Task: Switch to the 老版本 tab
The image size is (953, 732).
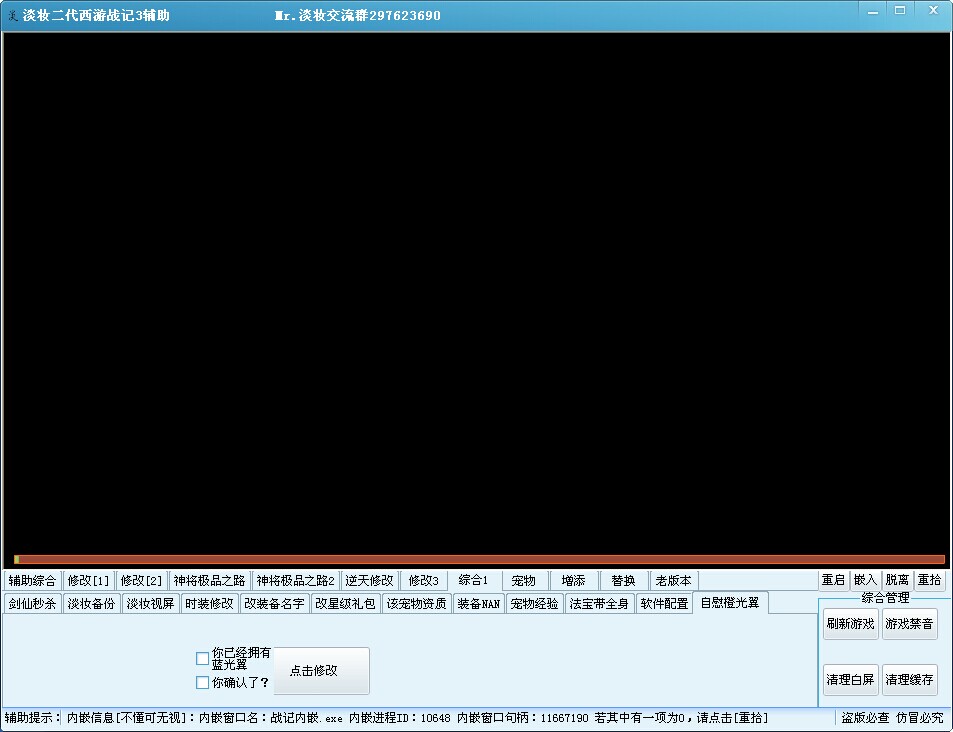Action: pos(673,581)
